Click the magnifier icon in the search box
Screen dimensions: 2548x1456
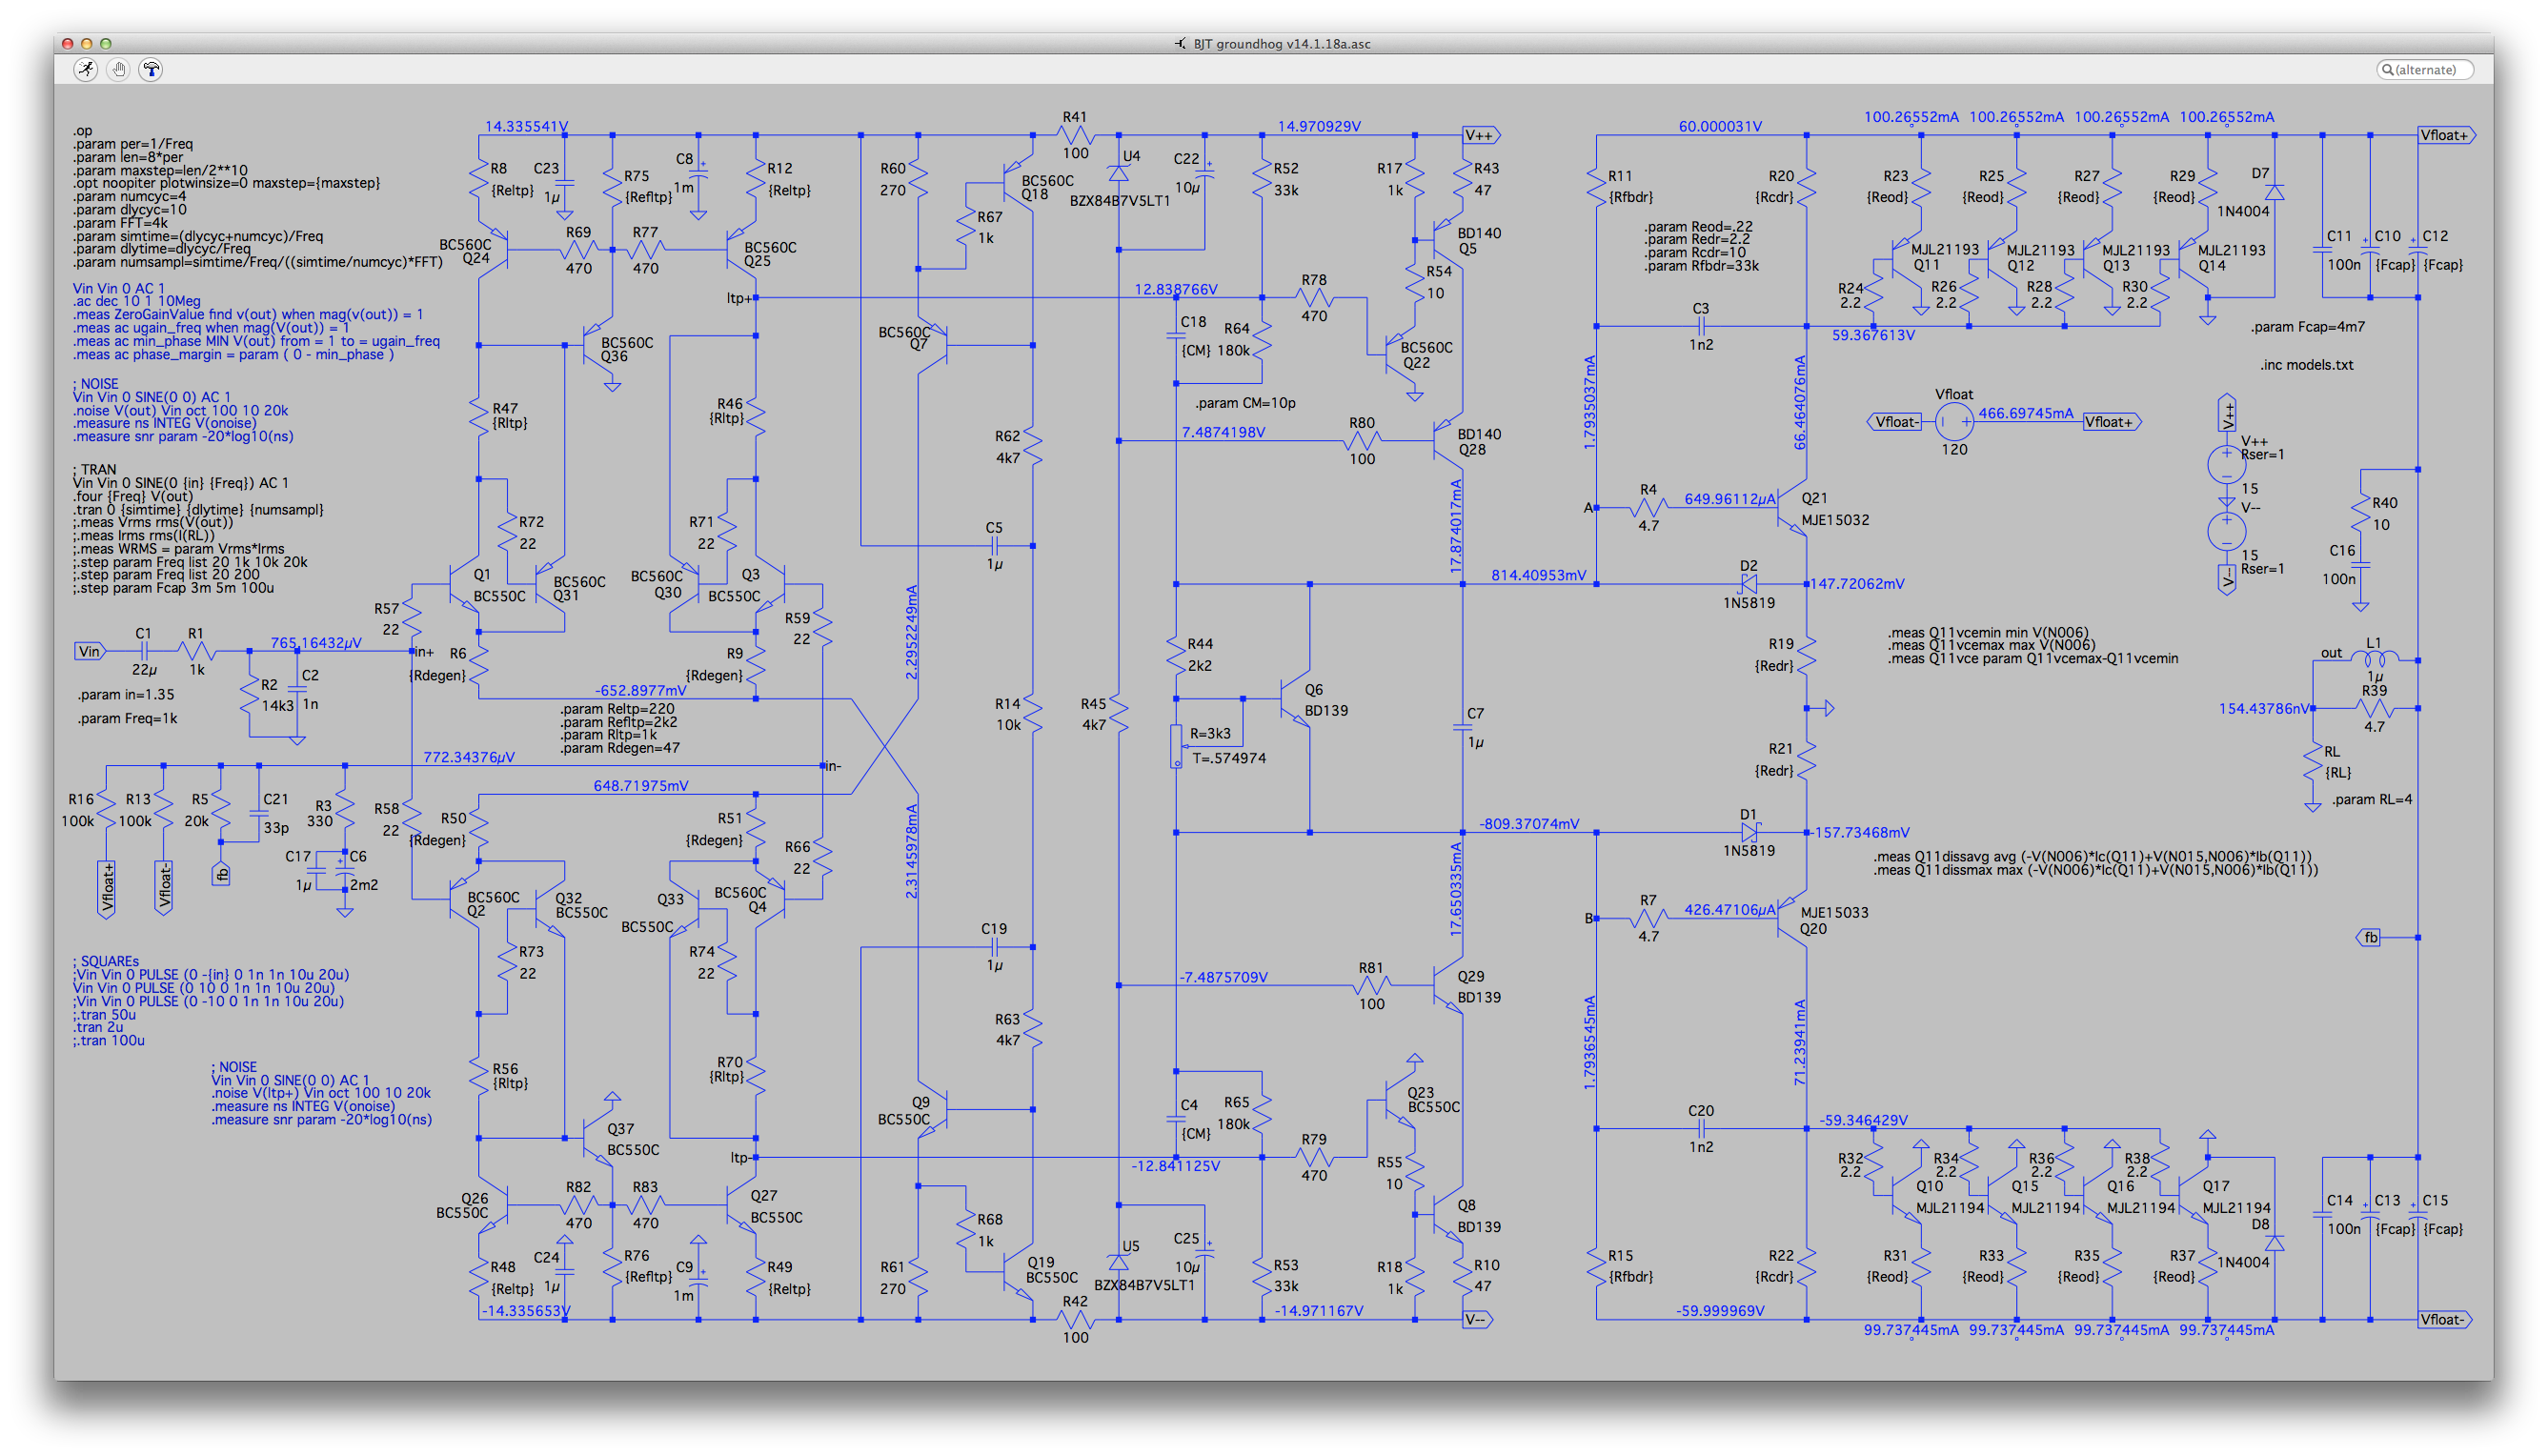pos(2387,70)
